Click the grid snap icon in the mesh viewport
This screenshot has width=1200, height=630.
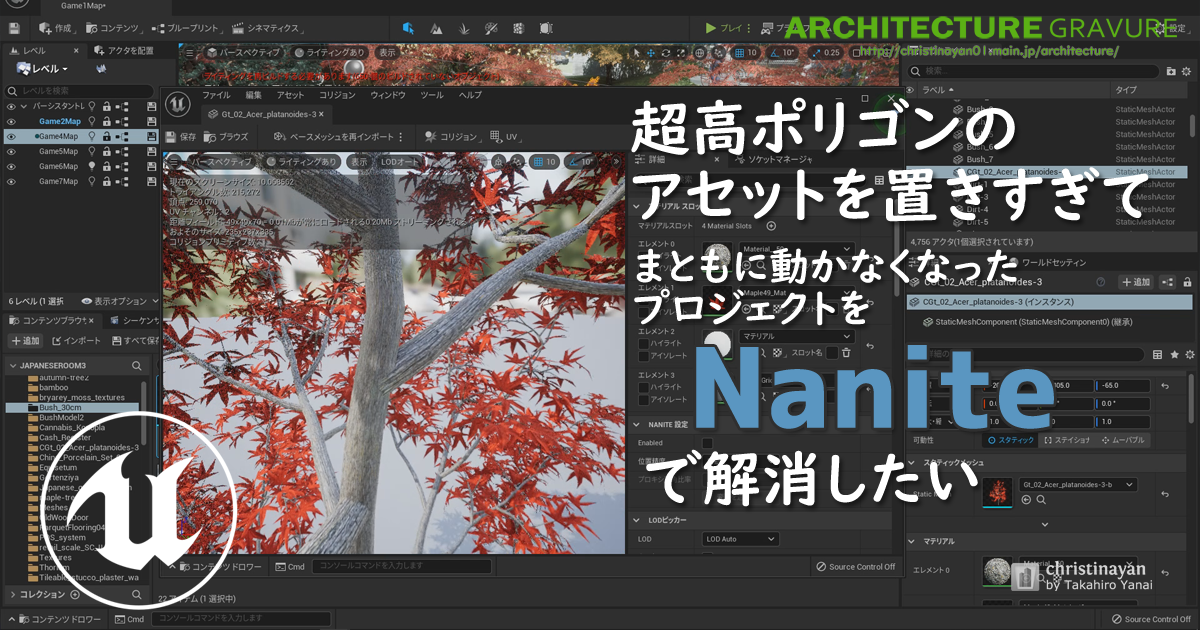point(538,162)
